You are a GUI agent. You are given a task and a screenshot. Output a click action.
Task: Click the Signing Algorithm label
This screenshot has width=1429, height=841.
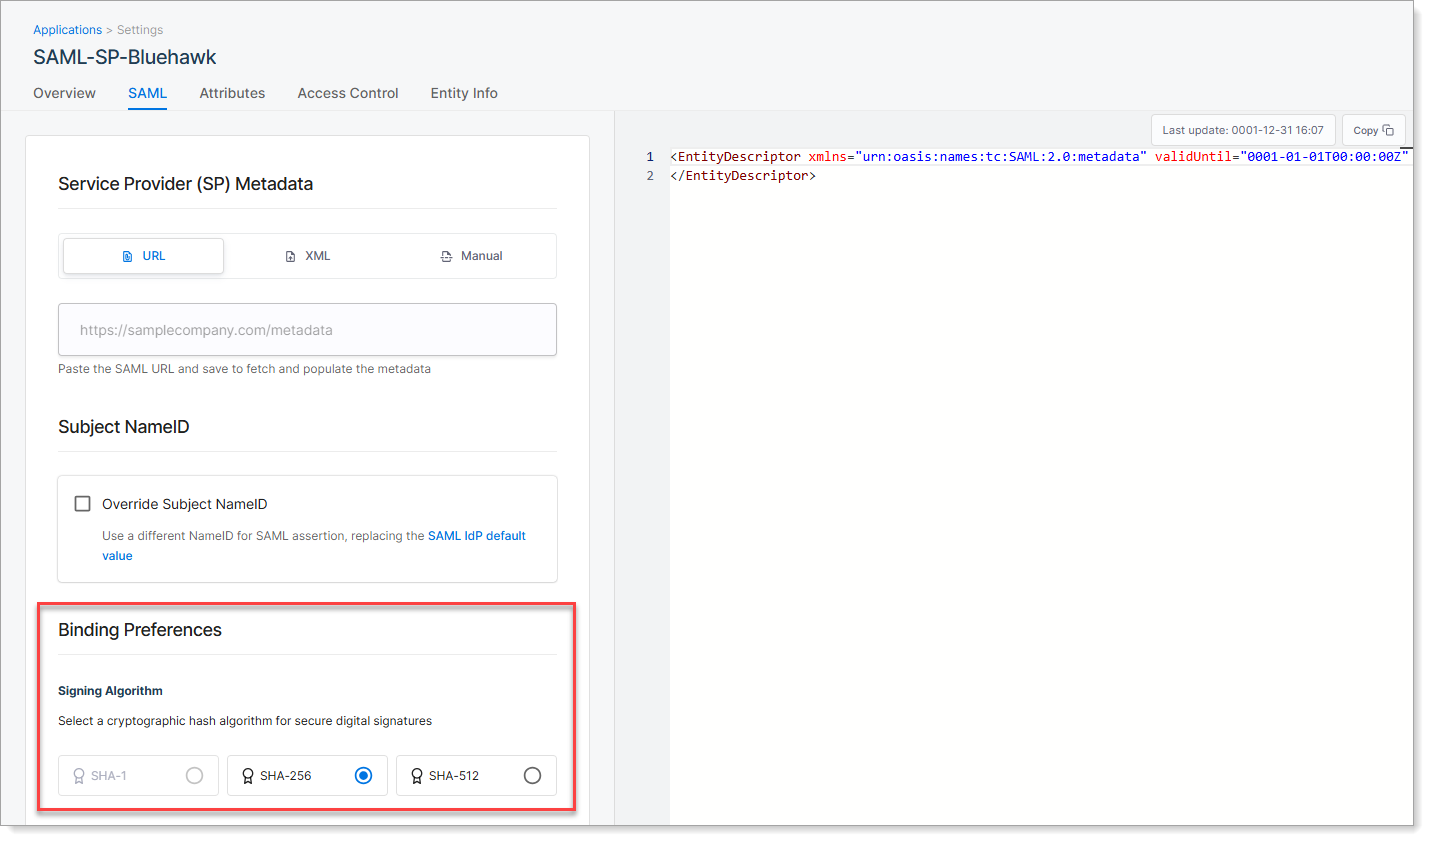110,691
